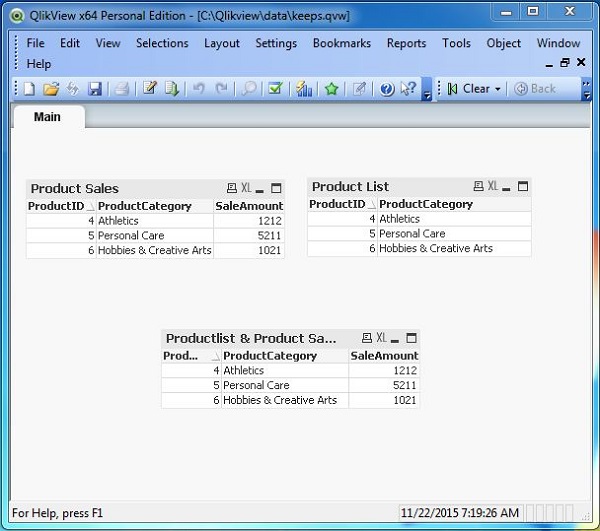This screenshot has width=600, height=531.
Task: Click the New document icon
Action: [30, 89]
